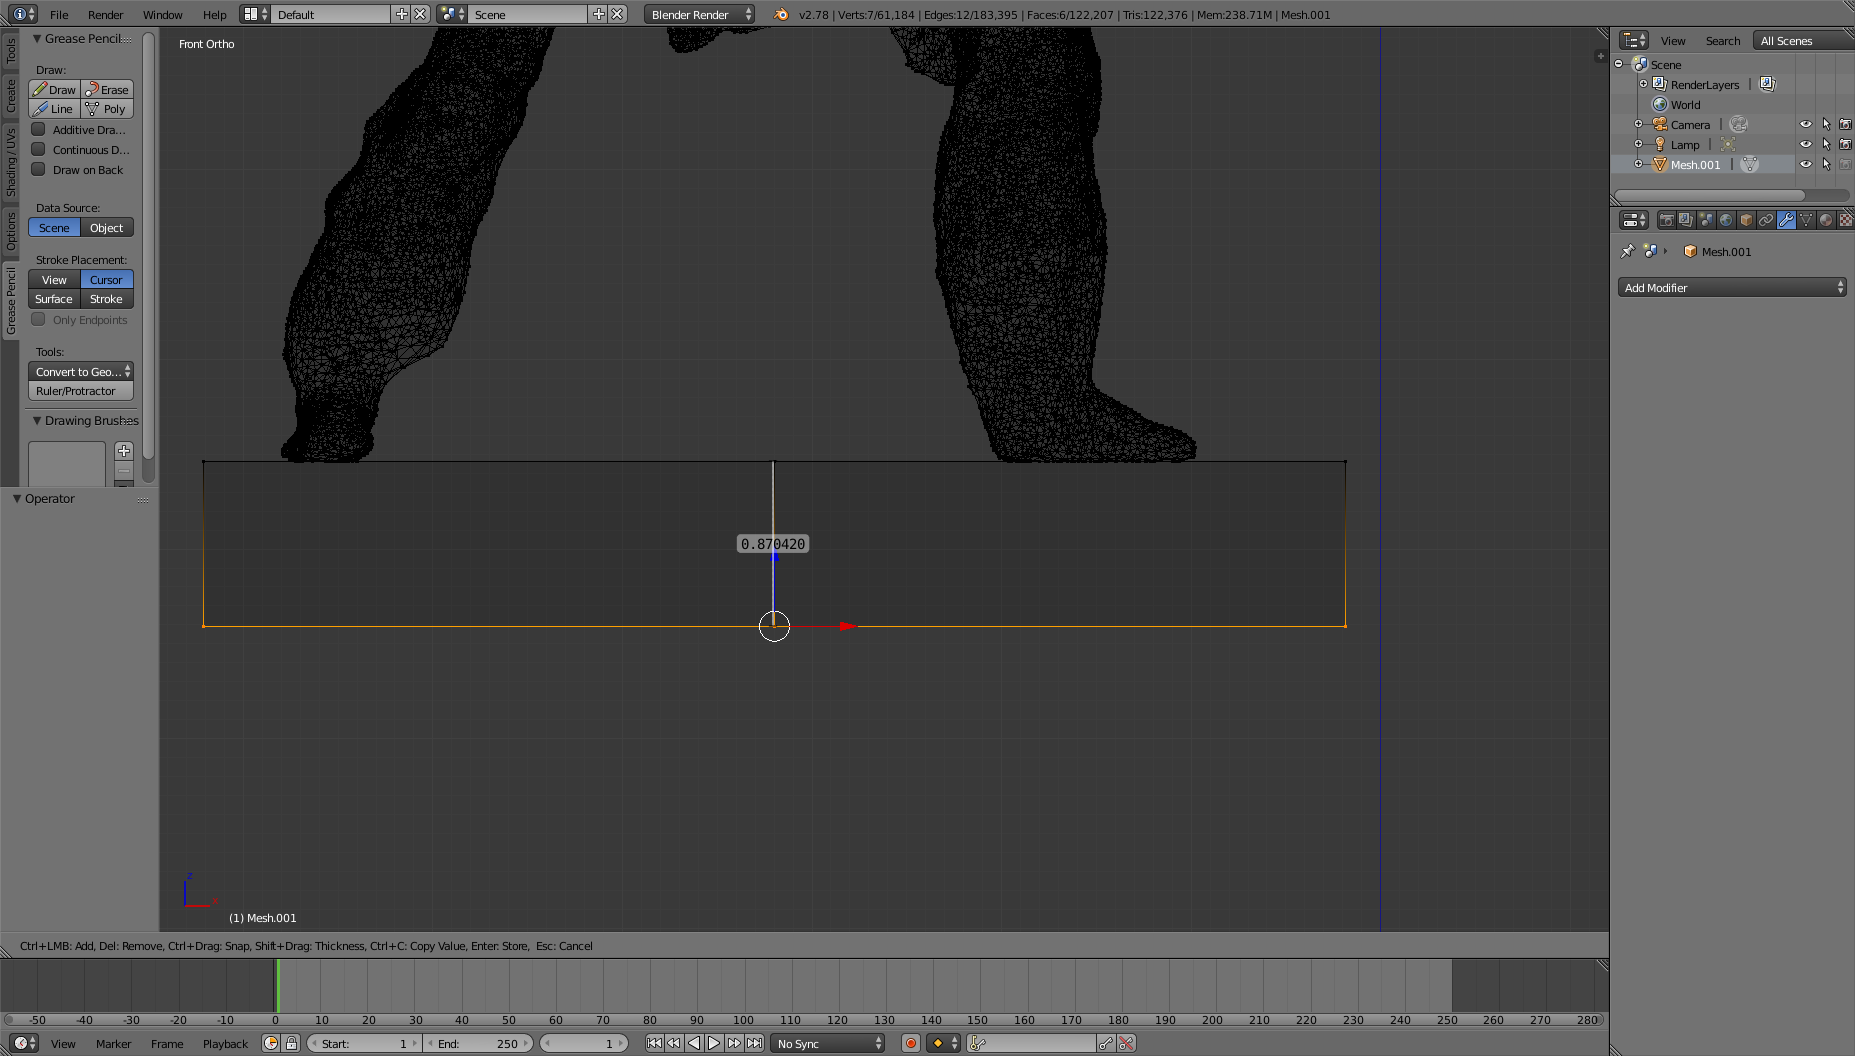
Task: Click the Ruler/Protractor tool button
Action: 81,390
